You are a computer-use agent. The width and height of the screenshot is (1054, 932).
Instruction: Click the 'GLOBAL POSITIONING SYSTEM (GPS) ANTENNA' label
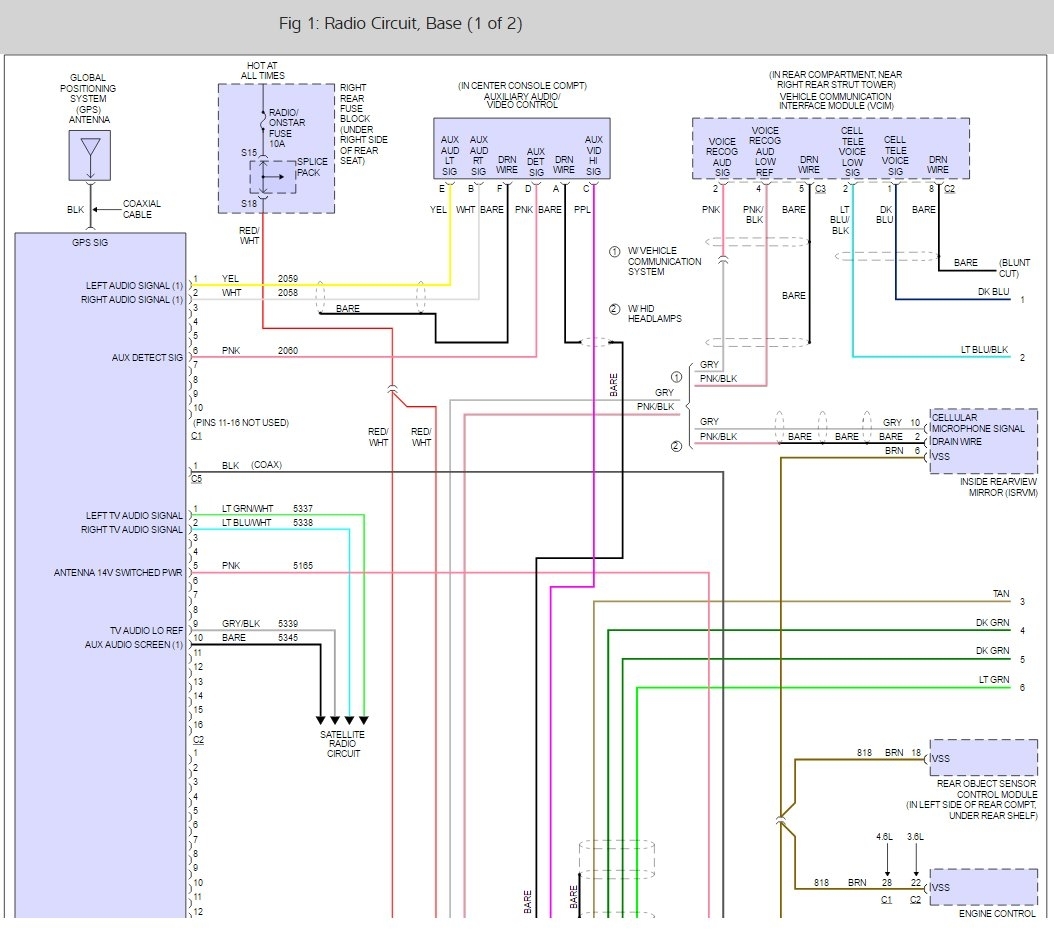pyautogui.click(x=89, y=99)
